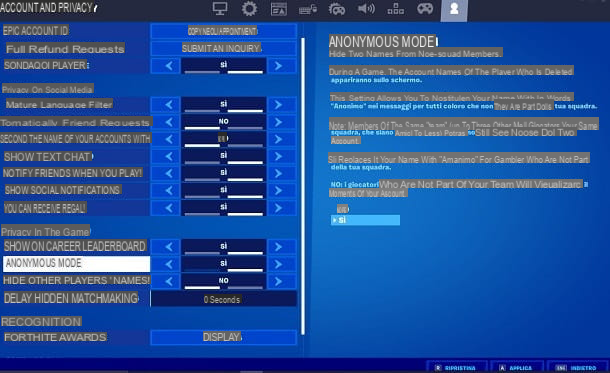Set Delay Hidden Matchmaking seconds slider

pos(224,299)
